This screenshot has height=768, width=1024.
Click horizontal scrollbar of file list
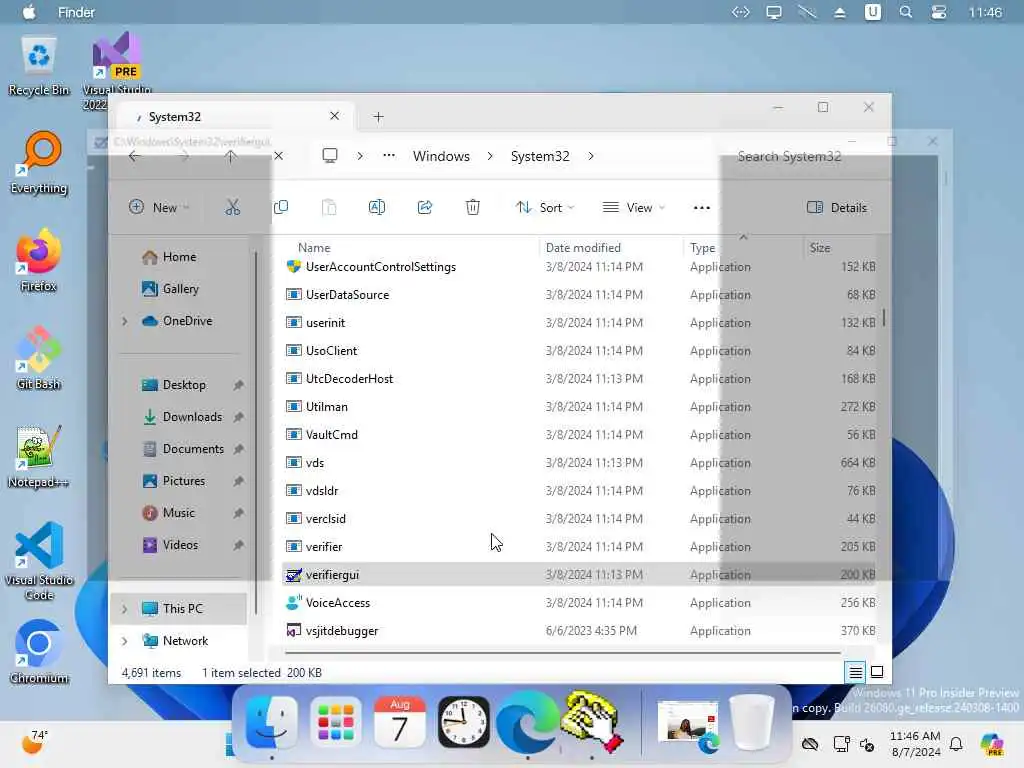562,652
